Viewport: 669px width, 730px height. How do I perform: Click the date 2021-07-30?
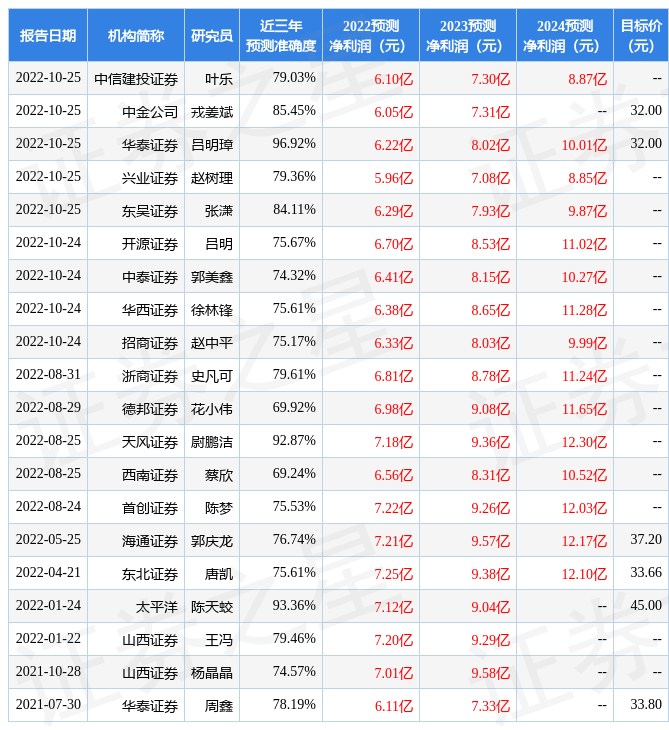click(48, 705)
